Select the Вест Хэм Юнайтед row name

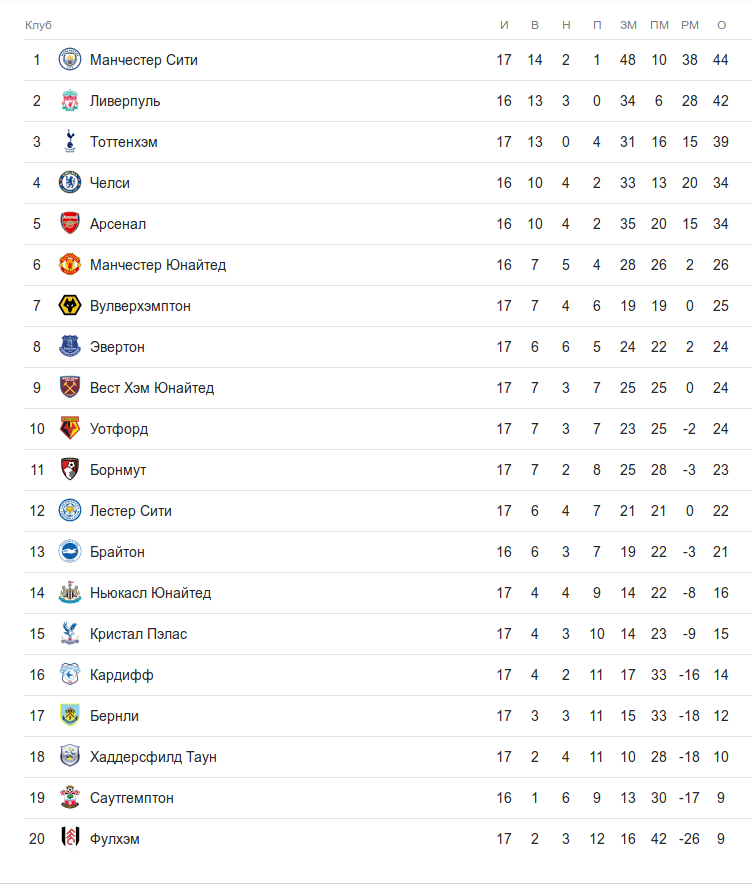152,388
